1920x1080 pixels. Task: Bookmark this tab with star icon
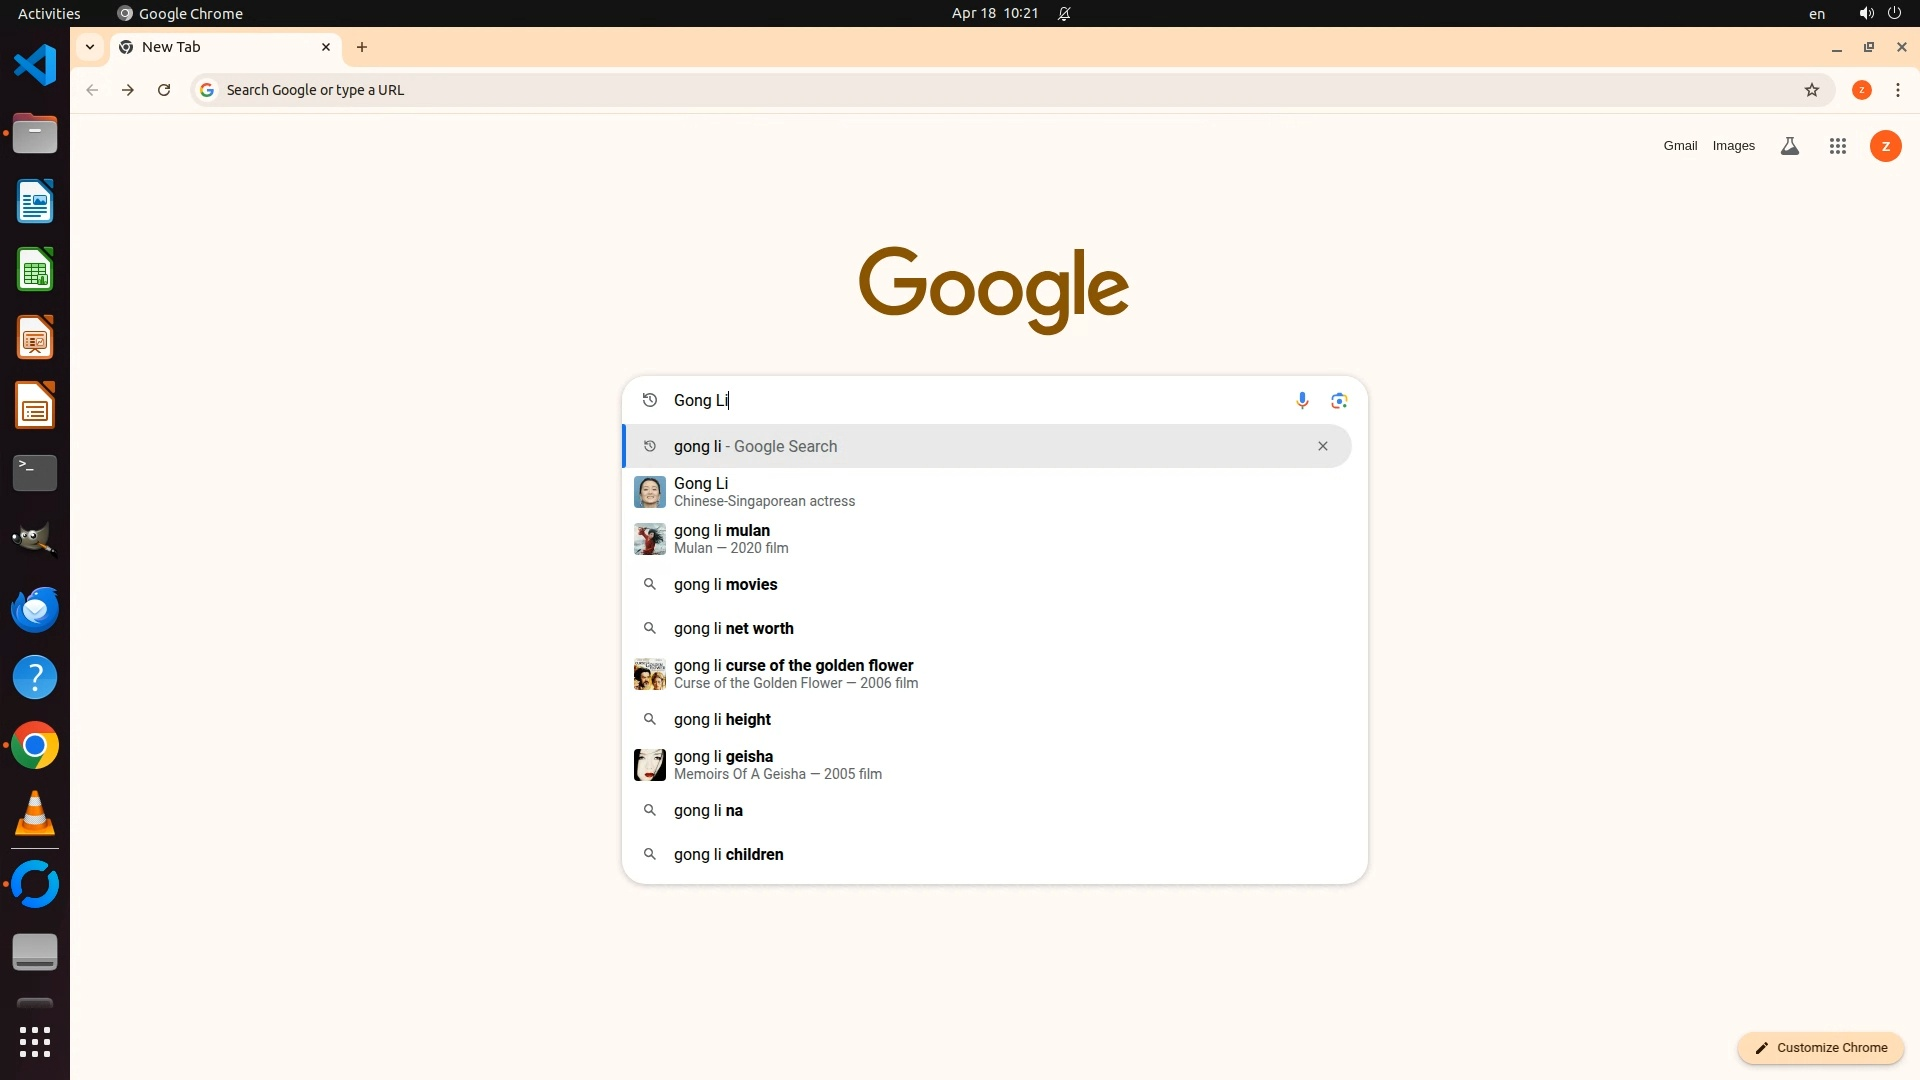[x=1812, y=90]
